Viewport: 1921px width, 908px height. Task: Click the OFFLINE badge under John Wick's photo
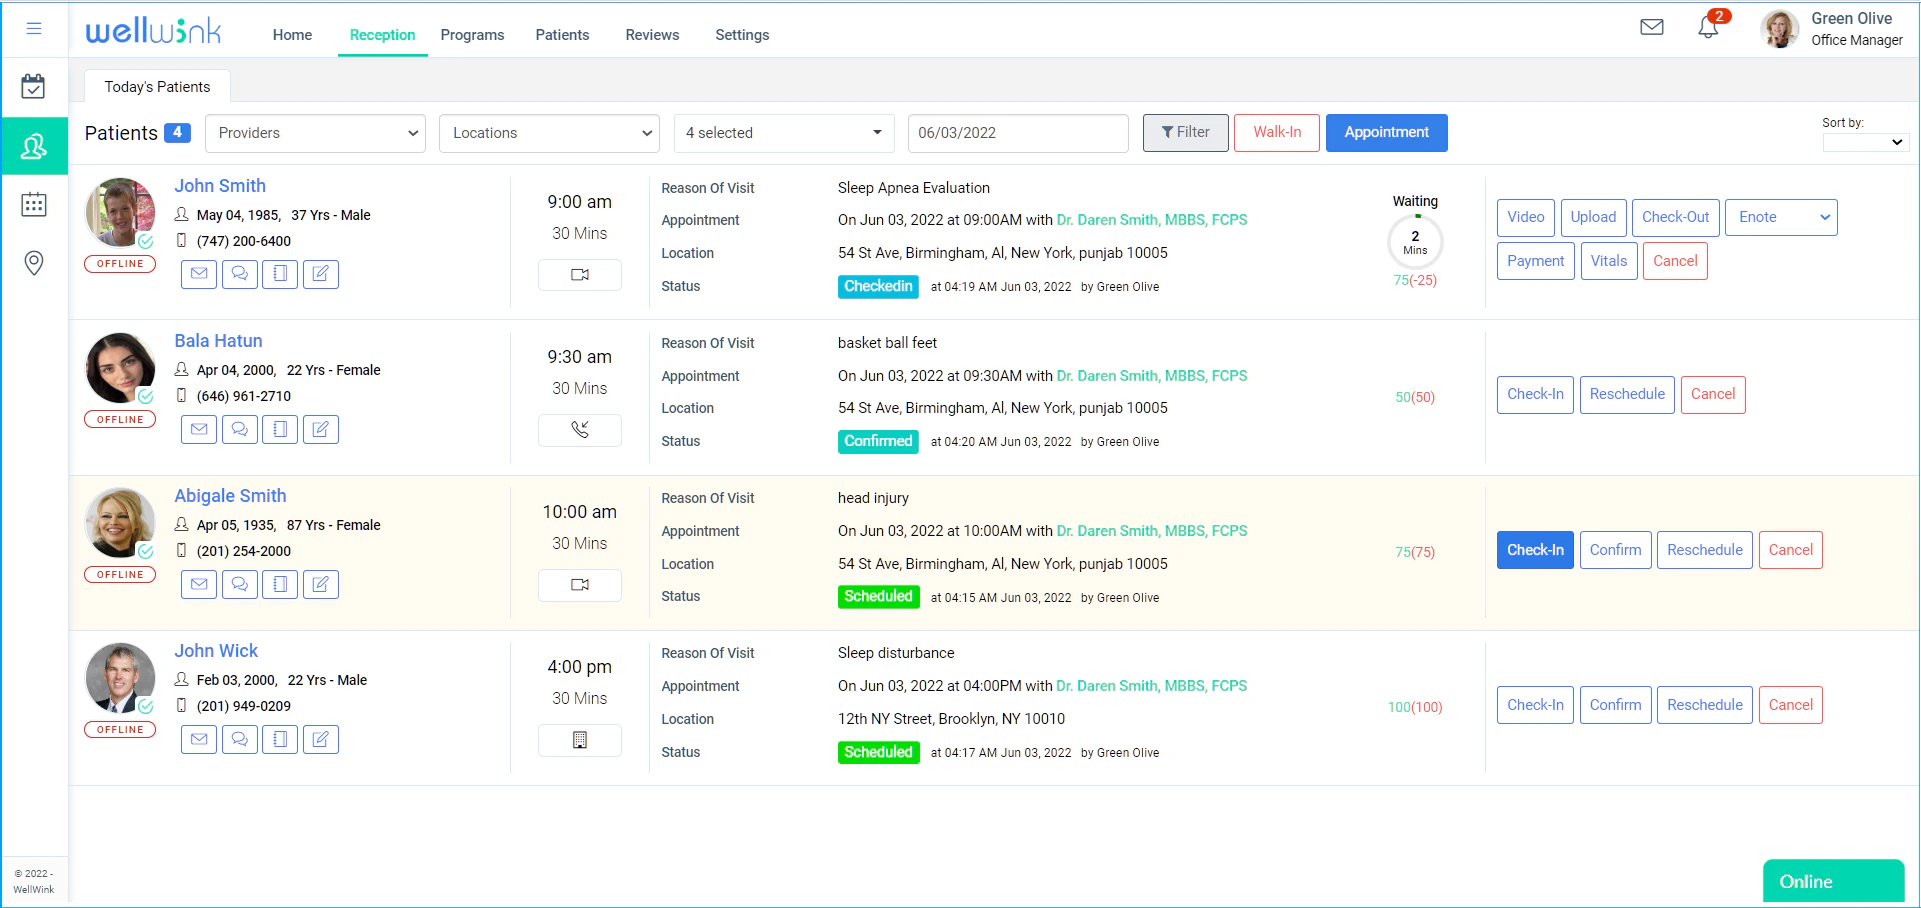point(120,729)
